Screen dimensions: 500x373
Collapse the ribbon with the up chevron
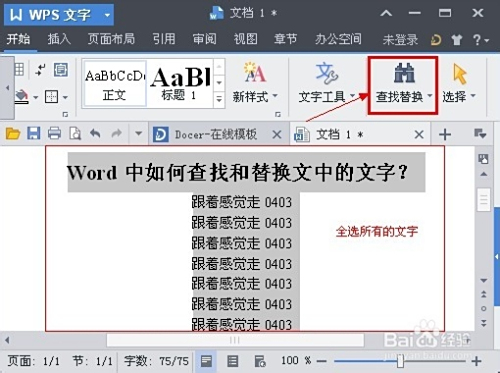coord(386,13)
